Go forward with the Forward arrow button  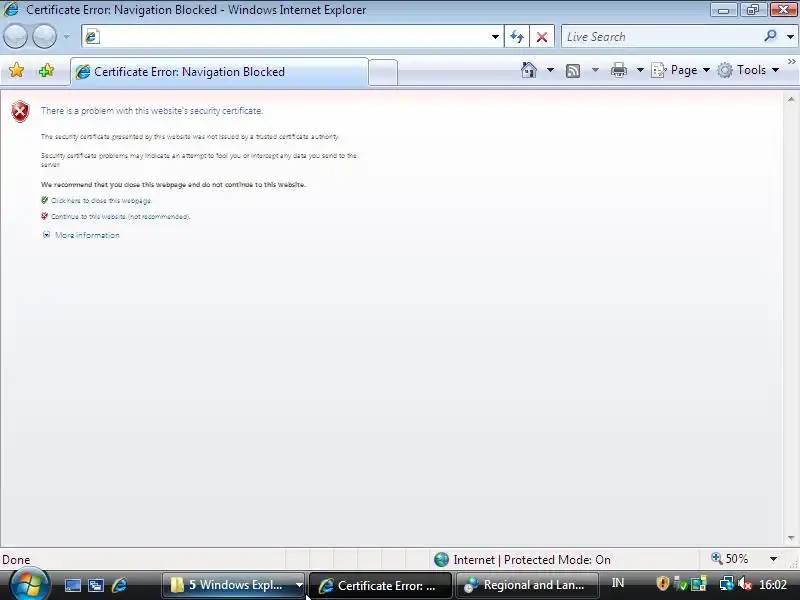click(44, 36)
